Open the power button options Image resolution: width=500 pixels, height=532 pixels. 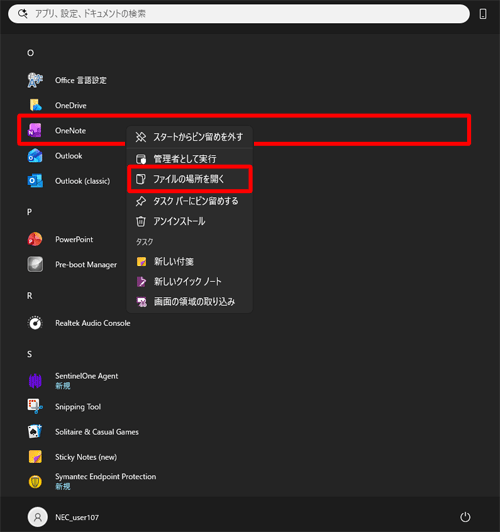coord(465,517)
